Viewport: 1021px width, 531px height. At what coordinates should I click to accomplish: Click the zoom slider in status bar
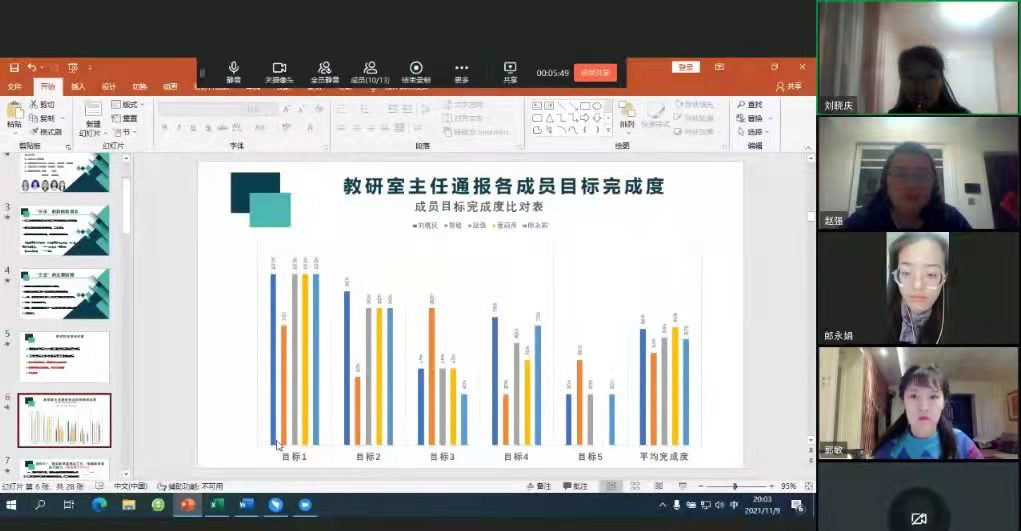pos(735,486)
